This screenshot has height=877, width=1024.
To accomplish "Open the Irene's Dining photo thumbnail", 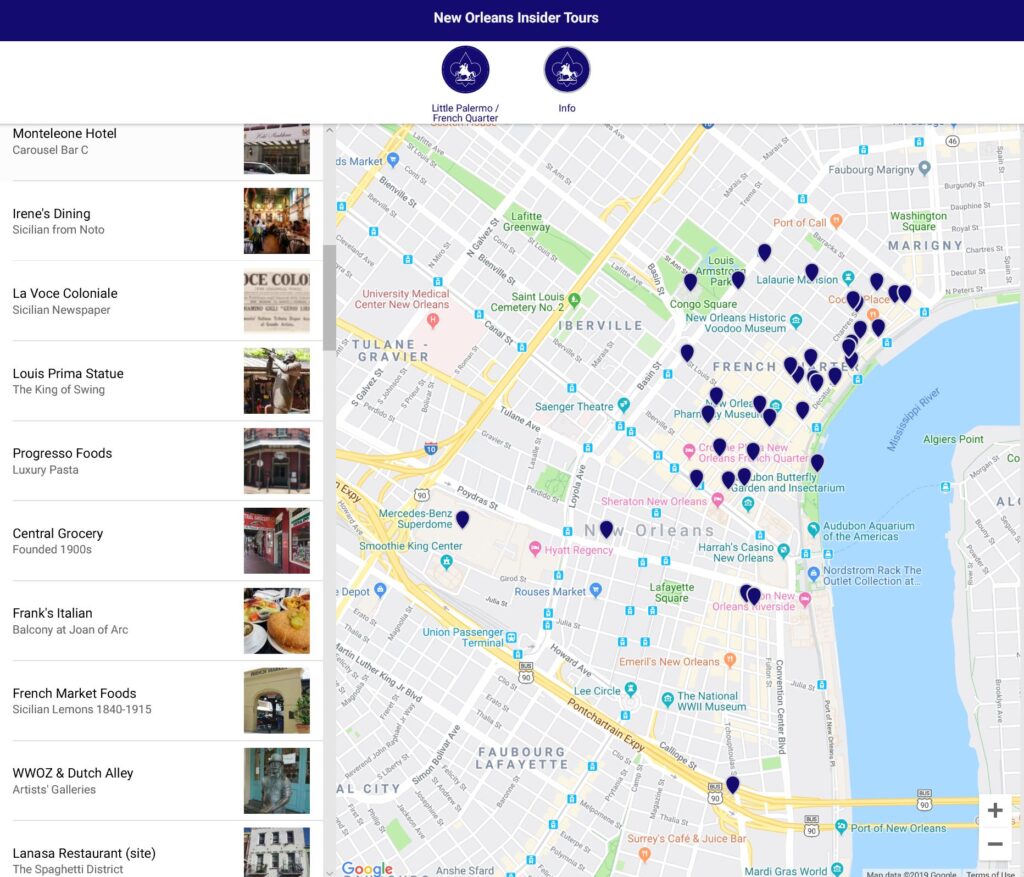I will click(277, 221).
